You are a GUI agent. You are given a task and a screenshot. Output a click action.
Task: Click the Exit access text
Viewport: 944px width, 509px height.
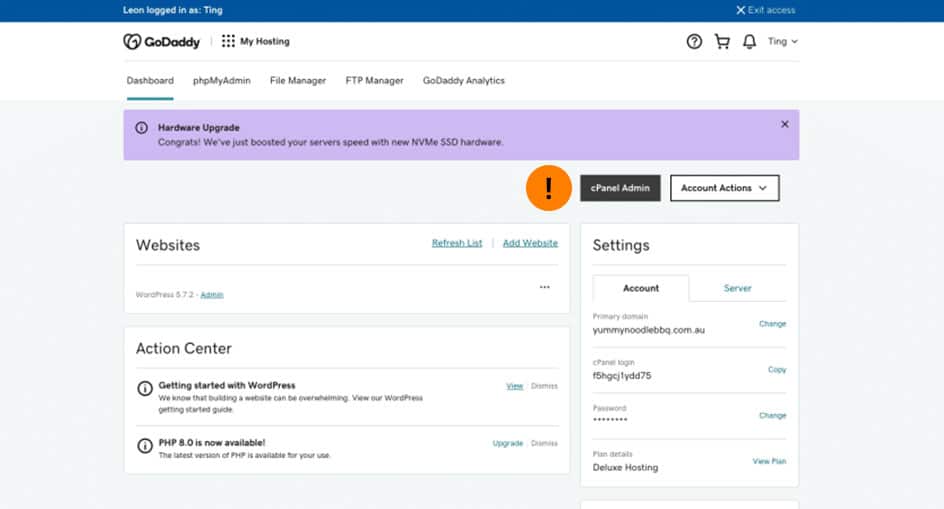pyautogui.click(x=771, y=10)
